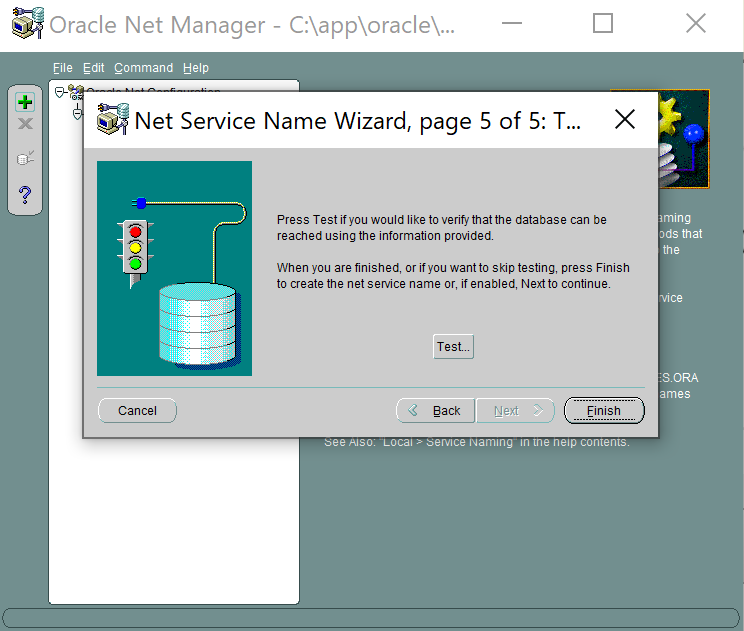Click the green plus Create icon

[x=26, y=102]
